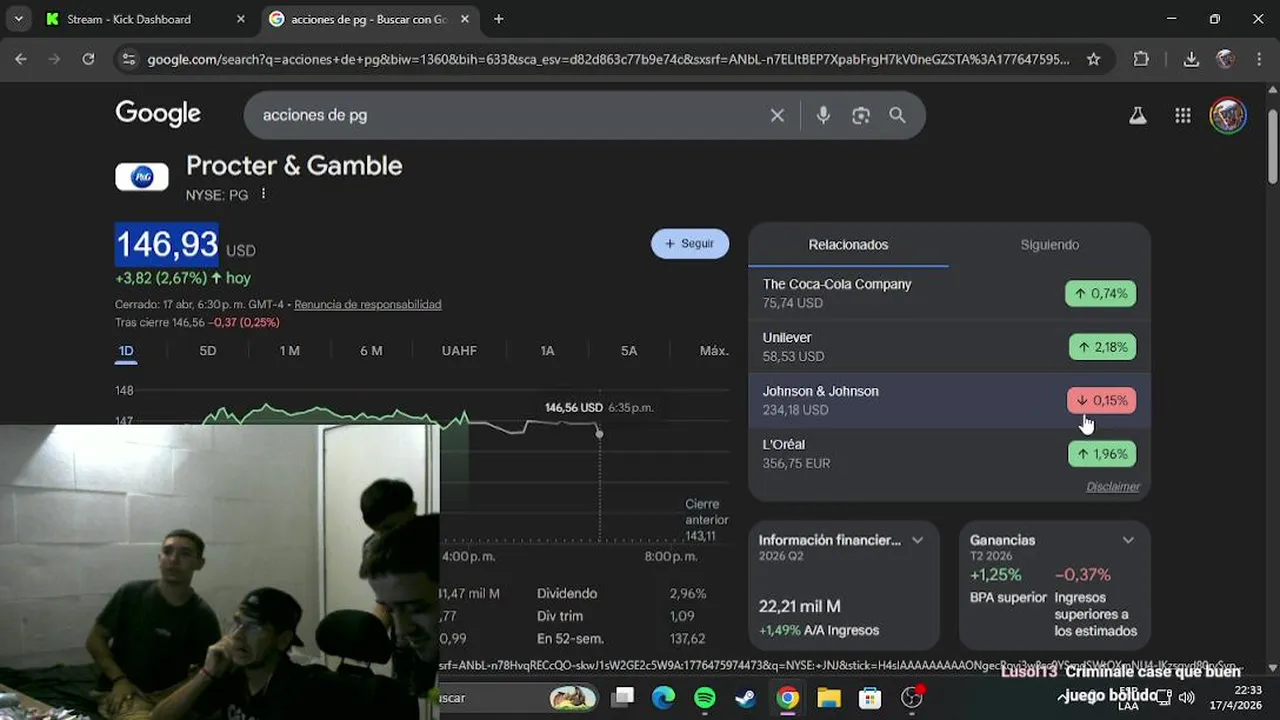The width and height of the screenshot is (1280, 720).
Task: Click the chart's 146,56 USD end marker
Action: click(x=599, y=433)
